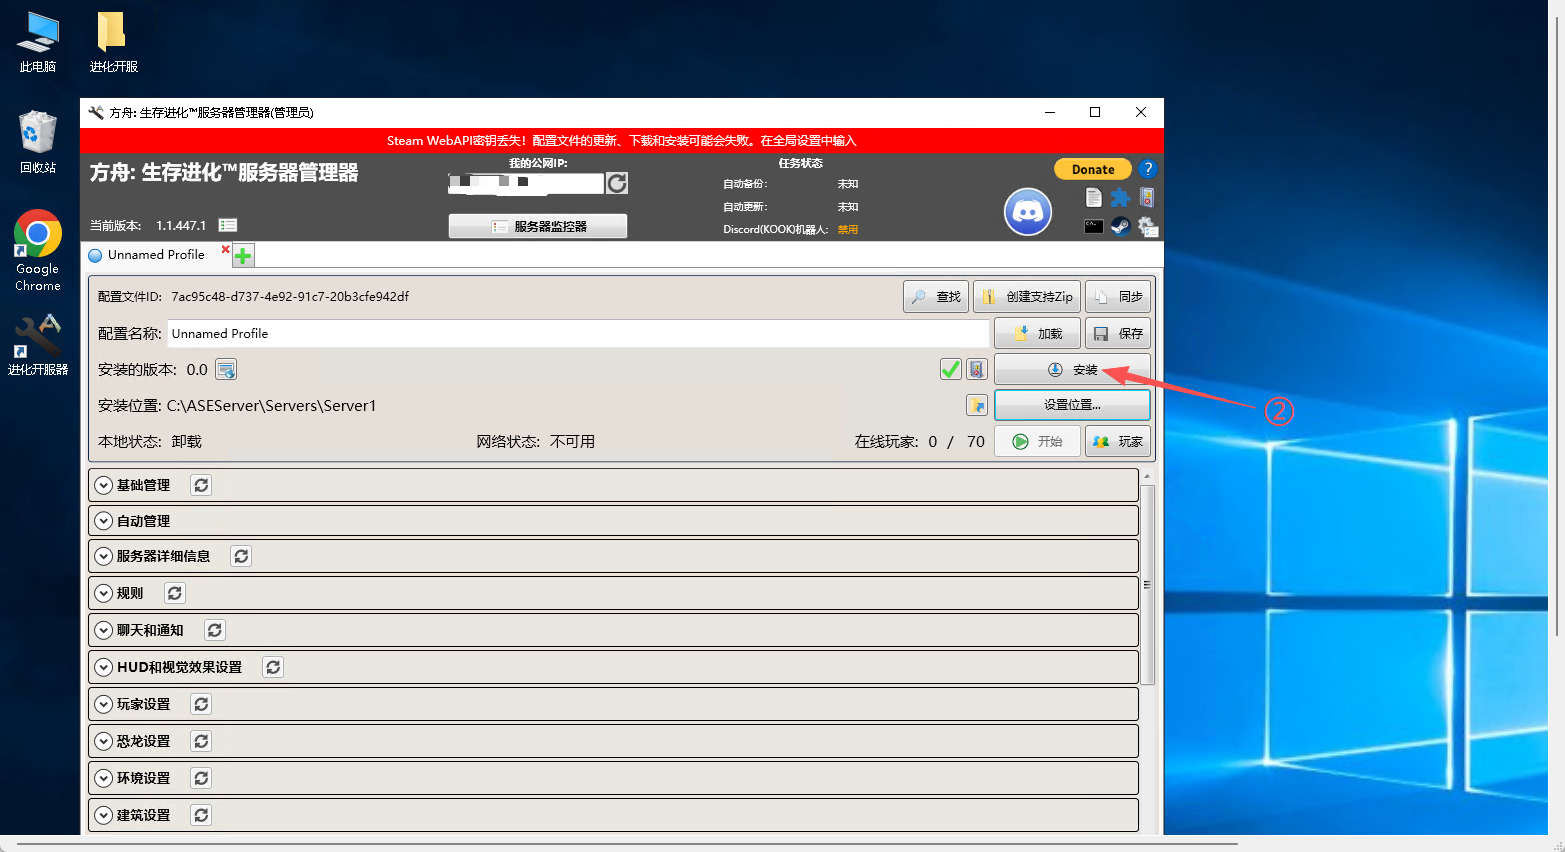This screenshot has width=1565, height=852.
Task: Click the Discord(KOOK)机器人 status 禁用
Action: [x=848, y=230]
